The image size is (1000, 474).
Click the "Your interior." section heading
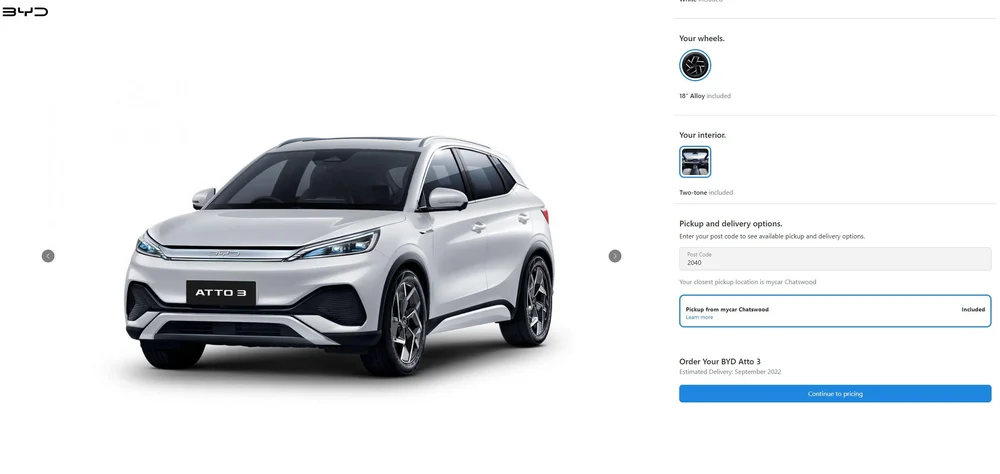pyautogui.click(x=702, y=135)
